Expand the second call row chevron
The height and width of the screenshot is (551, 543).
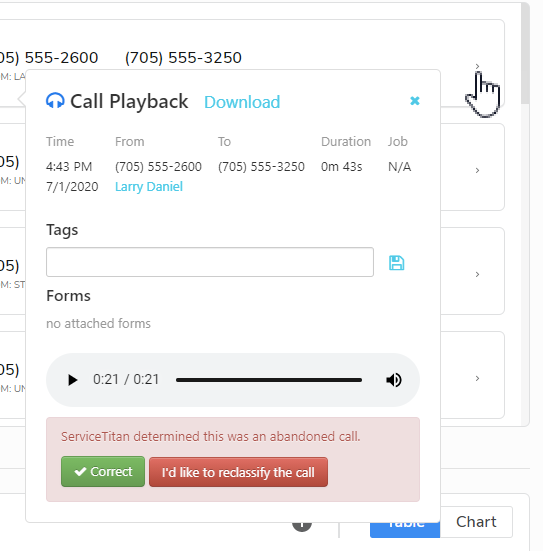pyautogui.click(x=477, y=170)
